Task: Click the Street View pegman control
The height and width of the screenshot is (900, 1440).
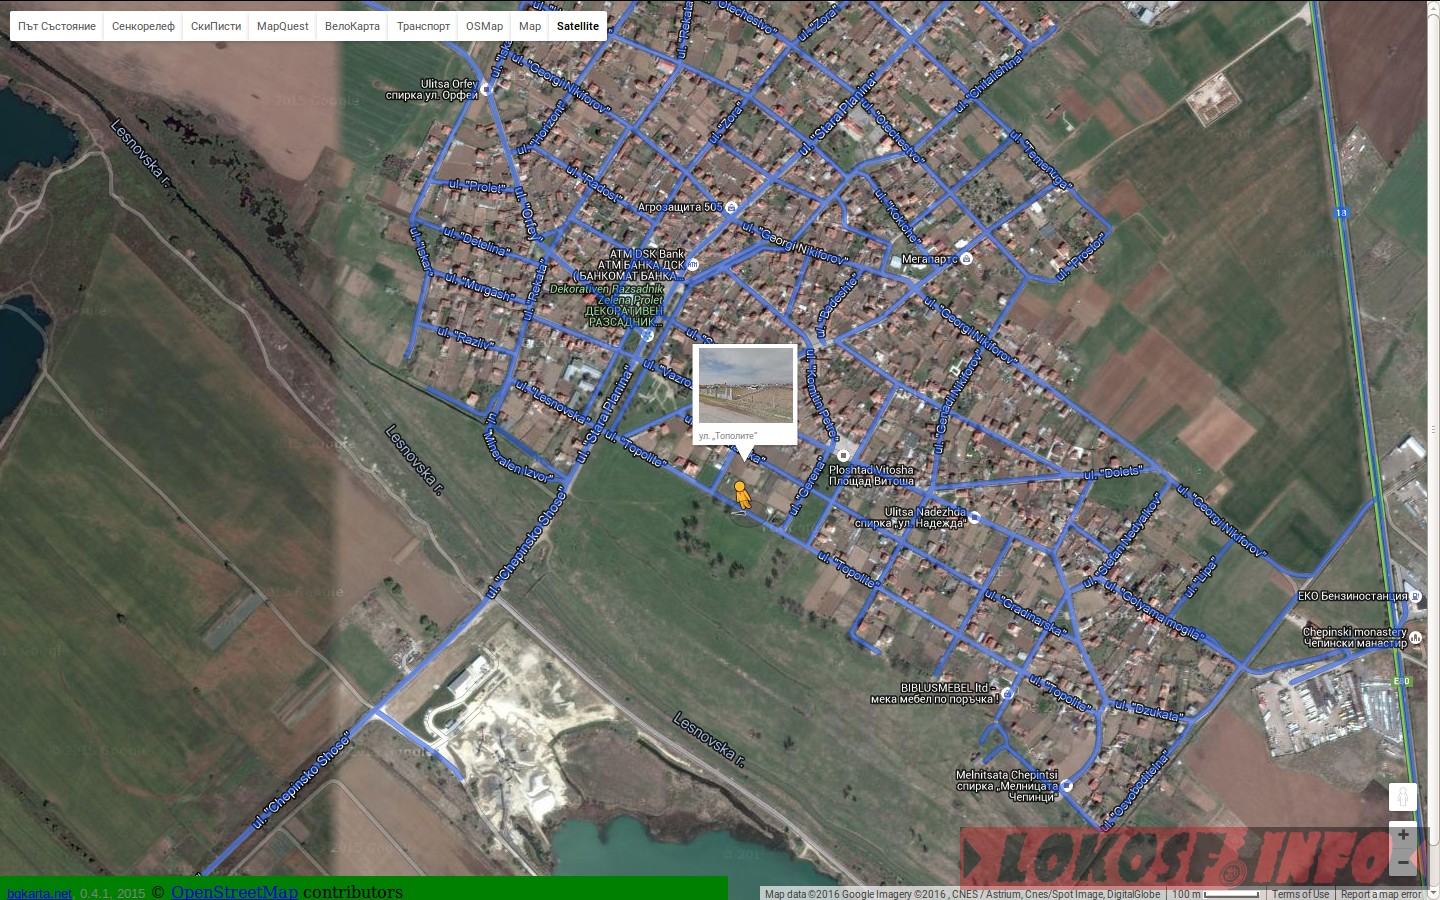Action: 1402,797
